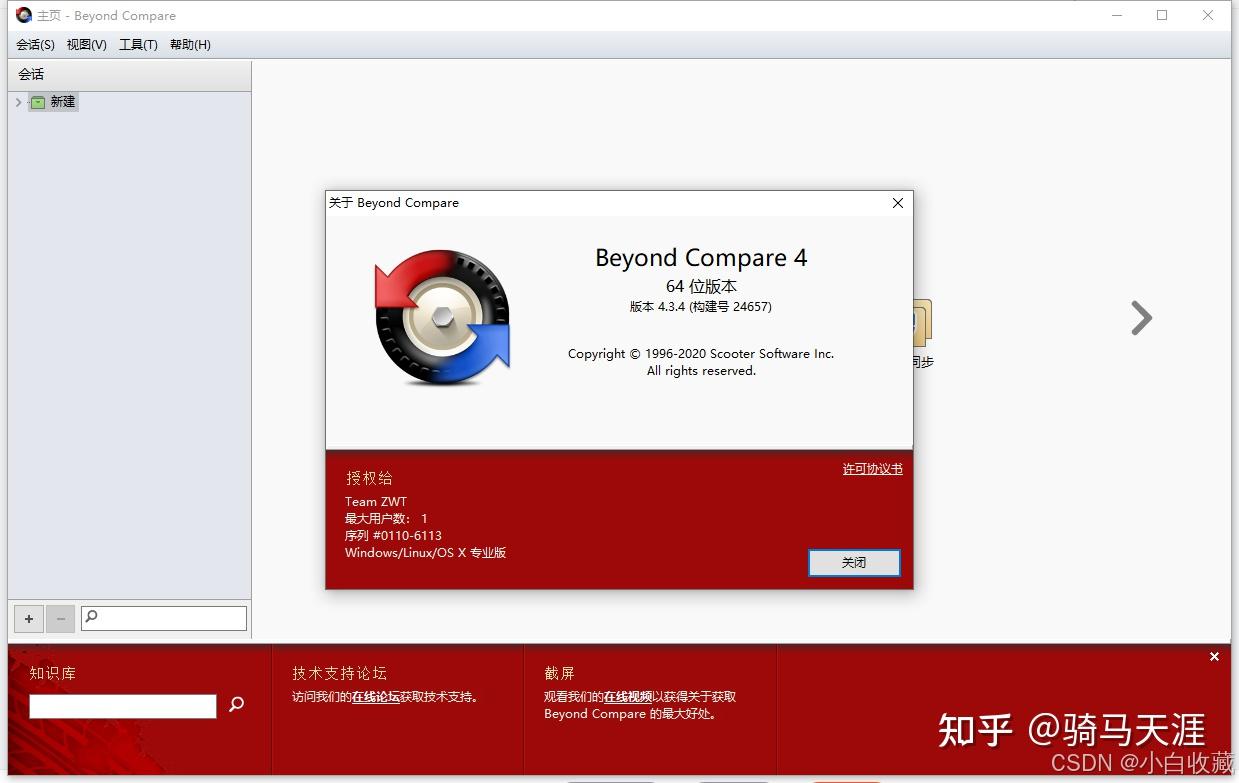Expand the 新建 node in session tree
This screenshot has width=1239, height=783.
[x=17, y=101]
